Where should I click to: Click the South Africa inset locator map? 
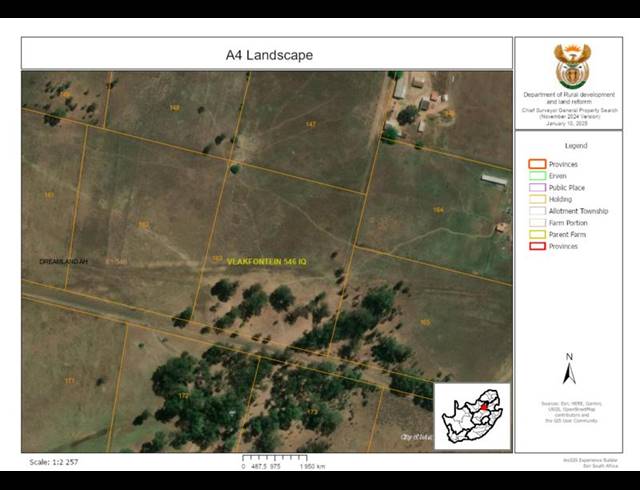(472, 416)
